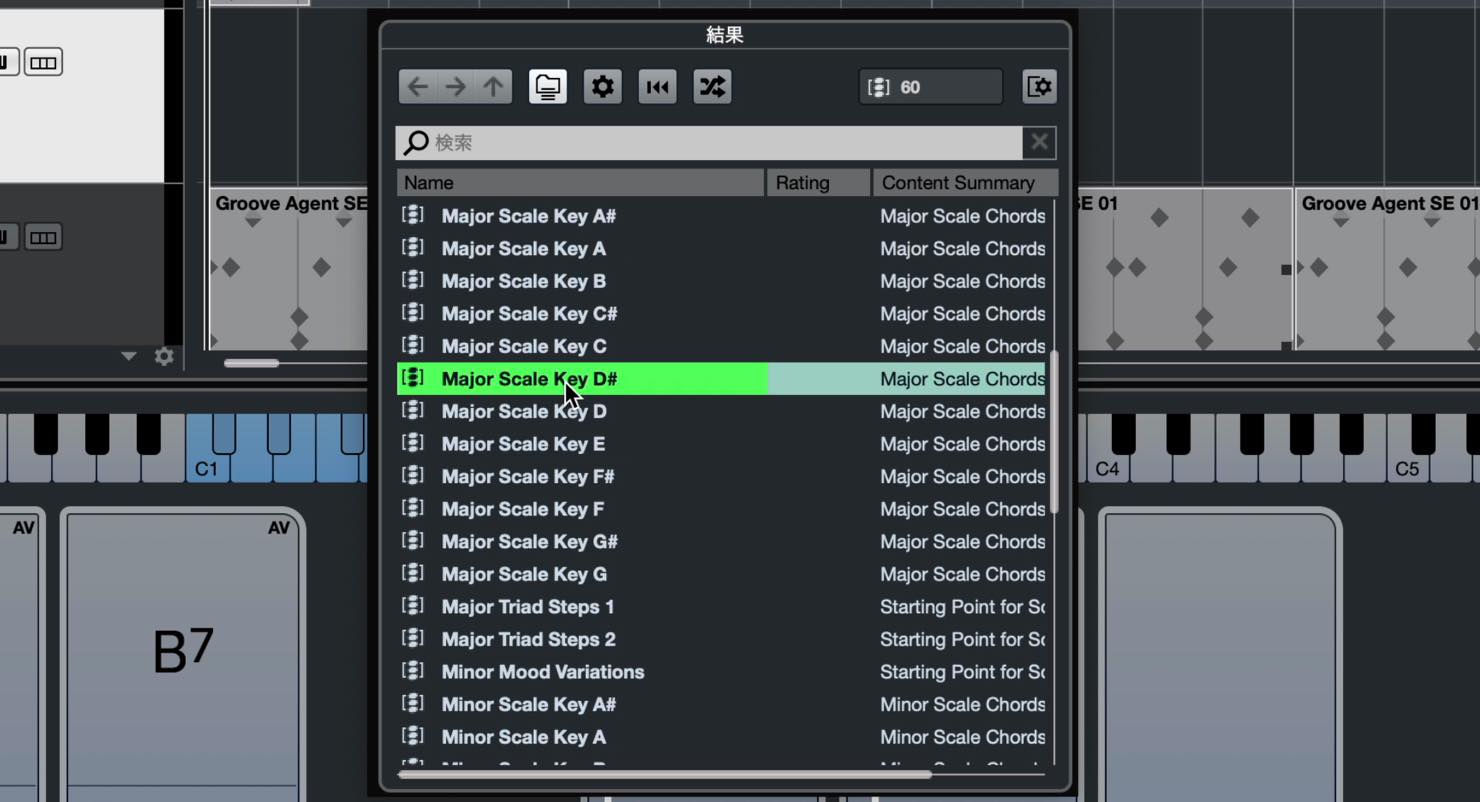Open track list settings gear icon
The image size is (1480, 802).
(x=165, y=356)
